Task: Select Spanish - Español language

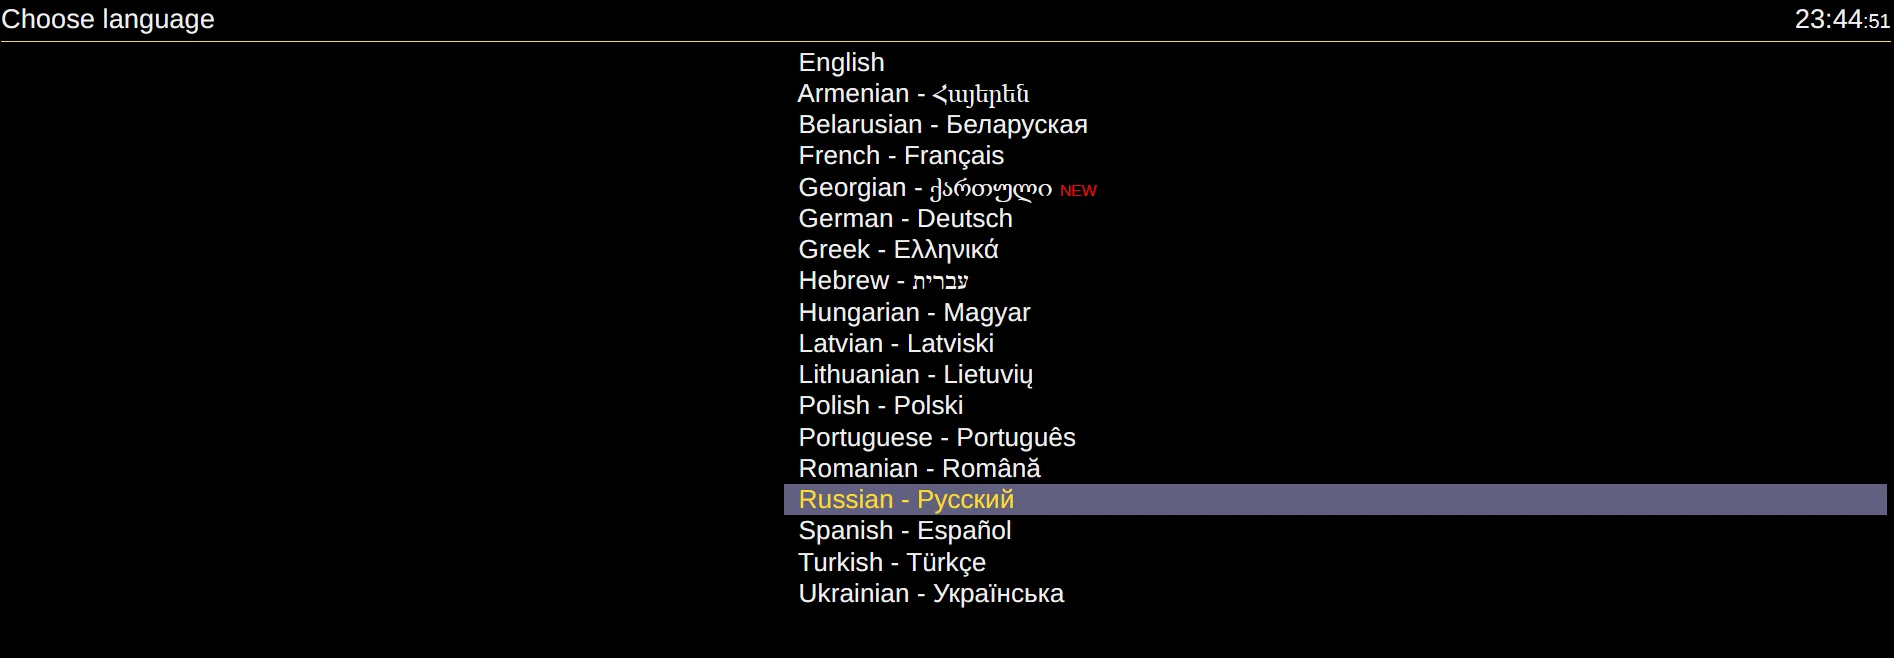Action: [904, 531]
